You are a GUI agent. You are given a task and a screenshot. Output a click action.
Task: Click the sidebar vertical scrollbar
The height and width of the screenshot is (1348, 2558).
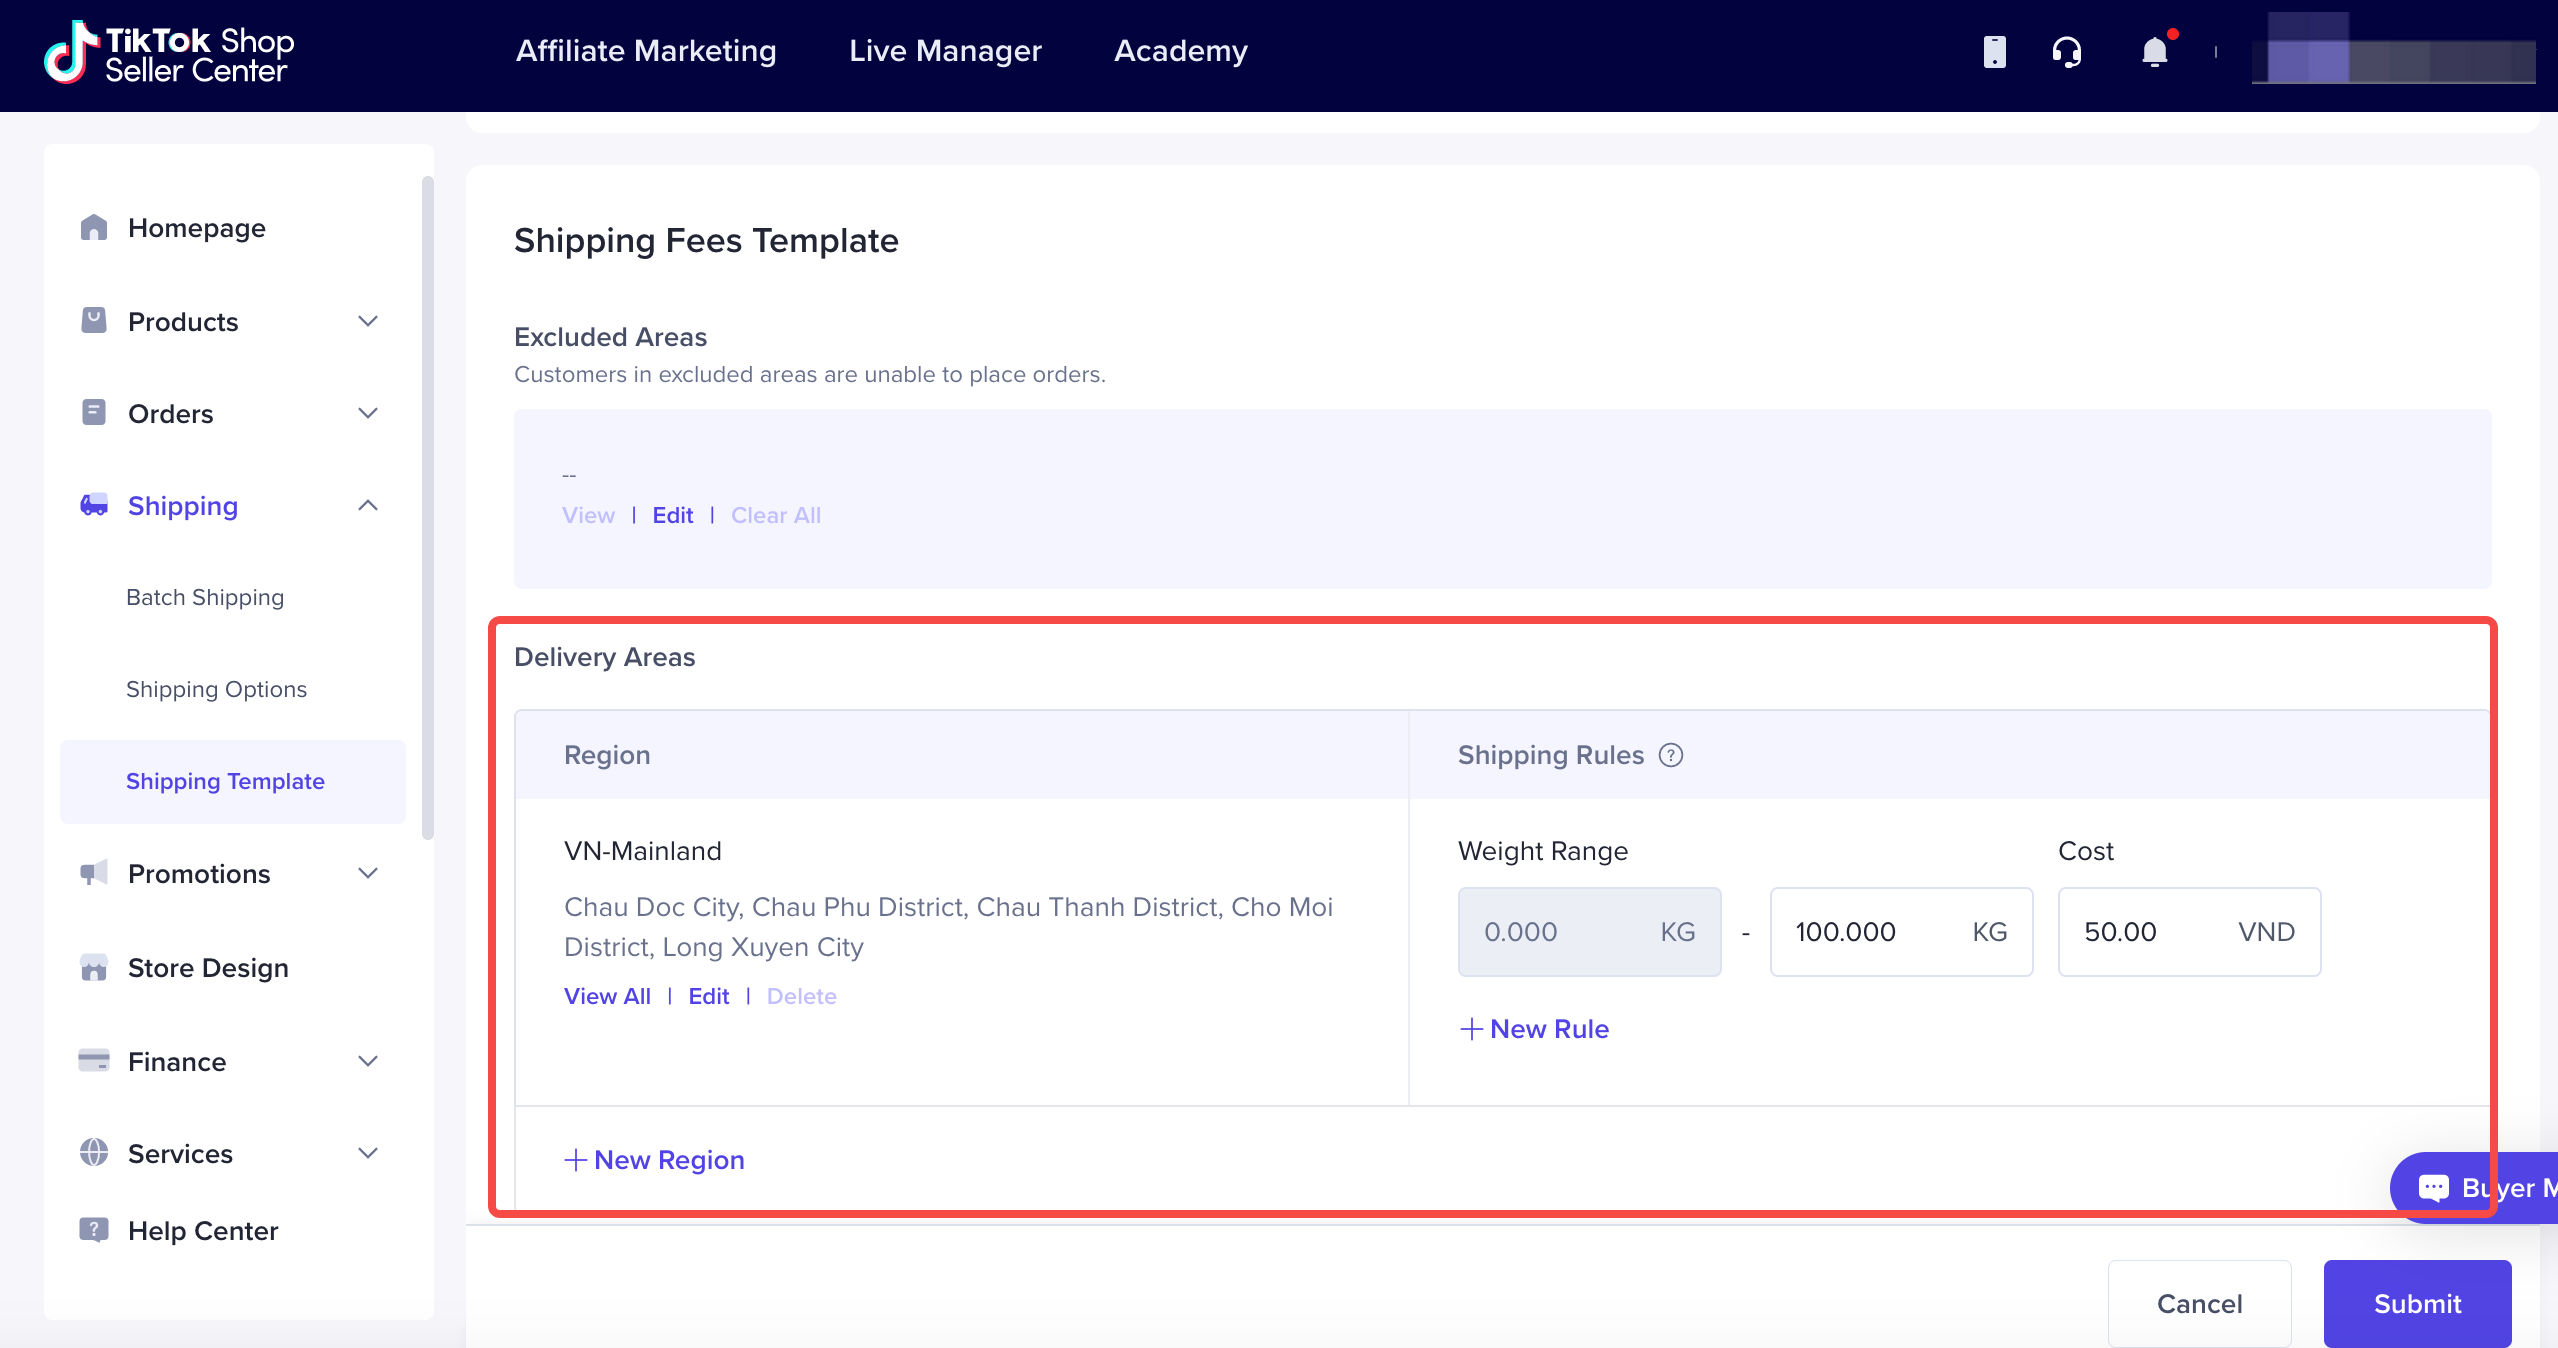(428, 508)
